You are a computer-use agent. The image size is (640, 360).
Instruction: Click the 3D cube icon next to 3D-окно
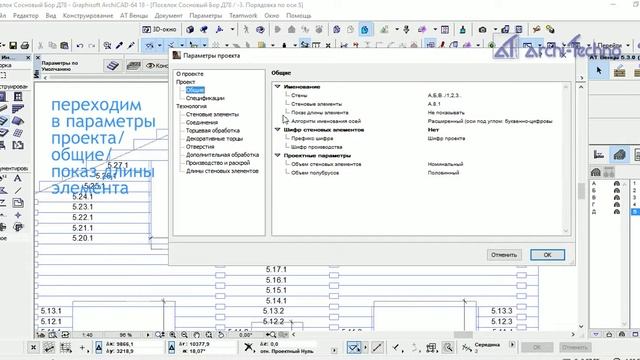tap(190, 29)
